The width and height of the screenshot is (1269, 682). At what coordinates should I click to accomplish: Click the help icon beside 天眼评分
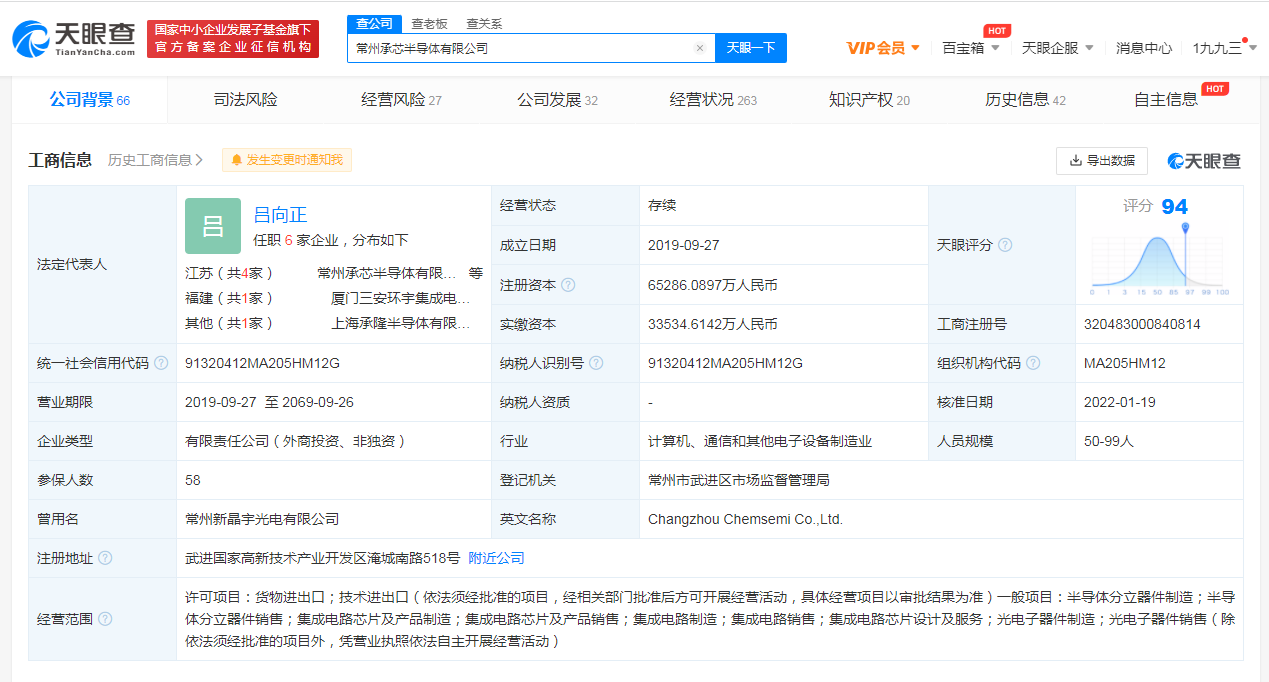(x=1005, y=245)
